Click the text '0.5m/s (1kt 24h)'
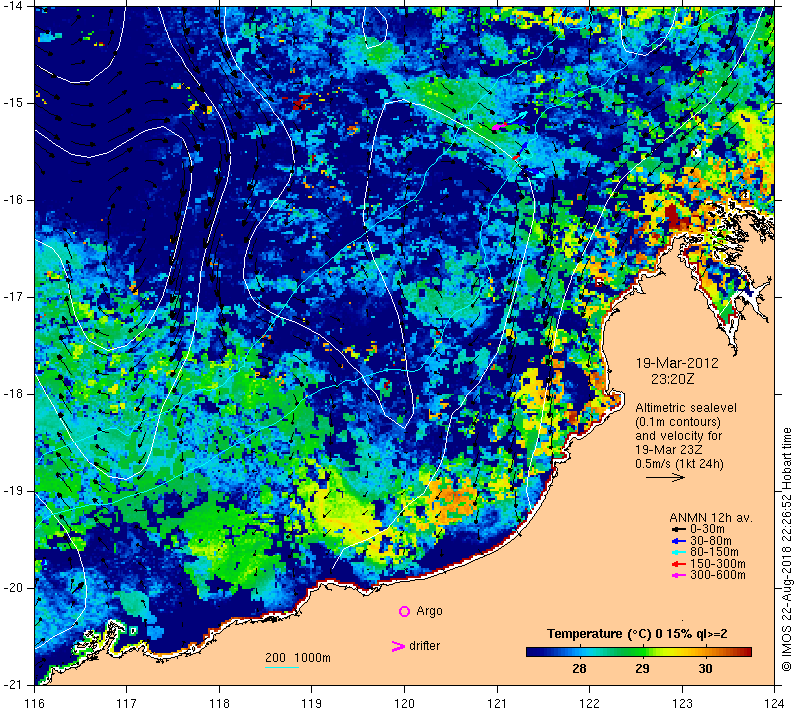Screen dimensions: 800x710 [x=680, y=464]
